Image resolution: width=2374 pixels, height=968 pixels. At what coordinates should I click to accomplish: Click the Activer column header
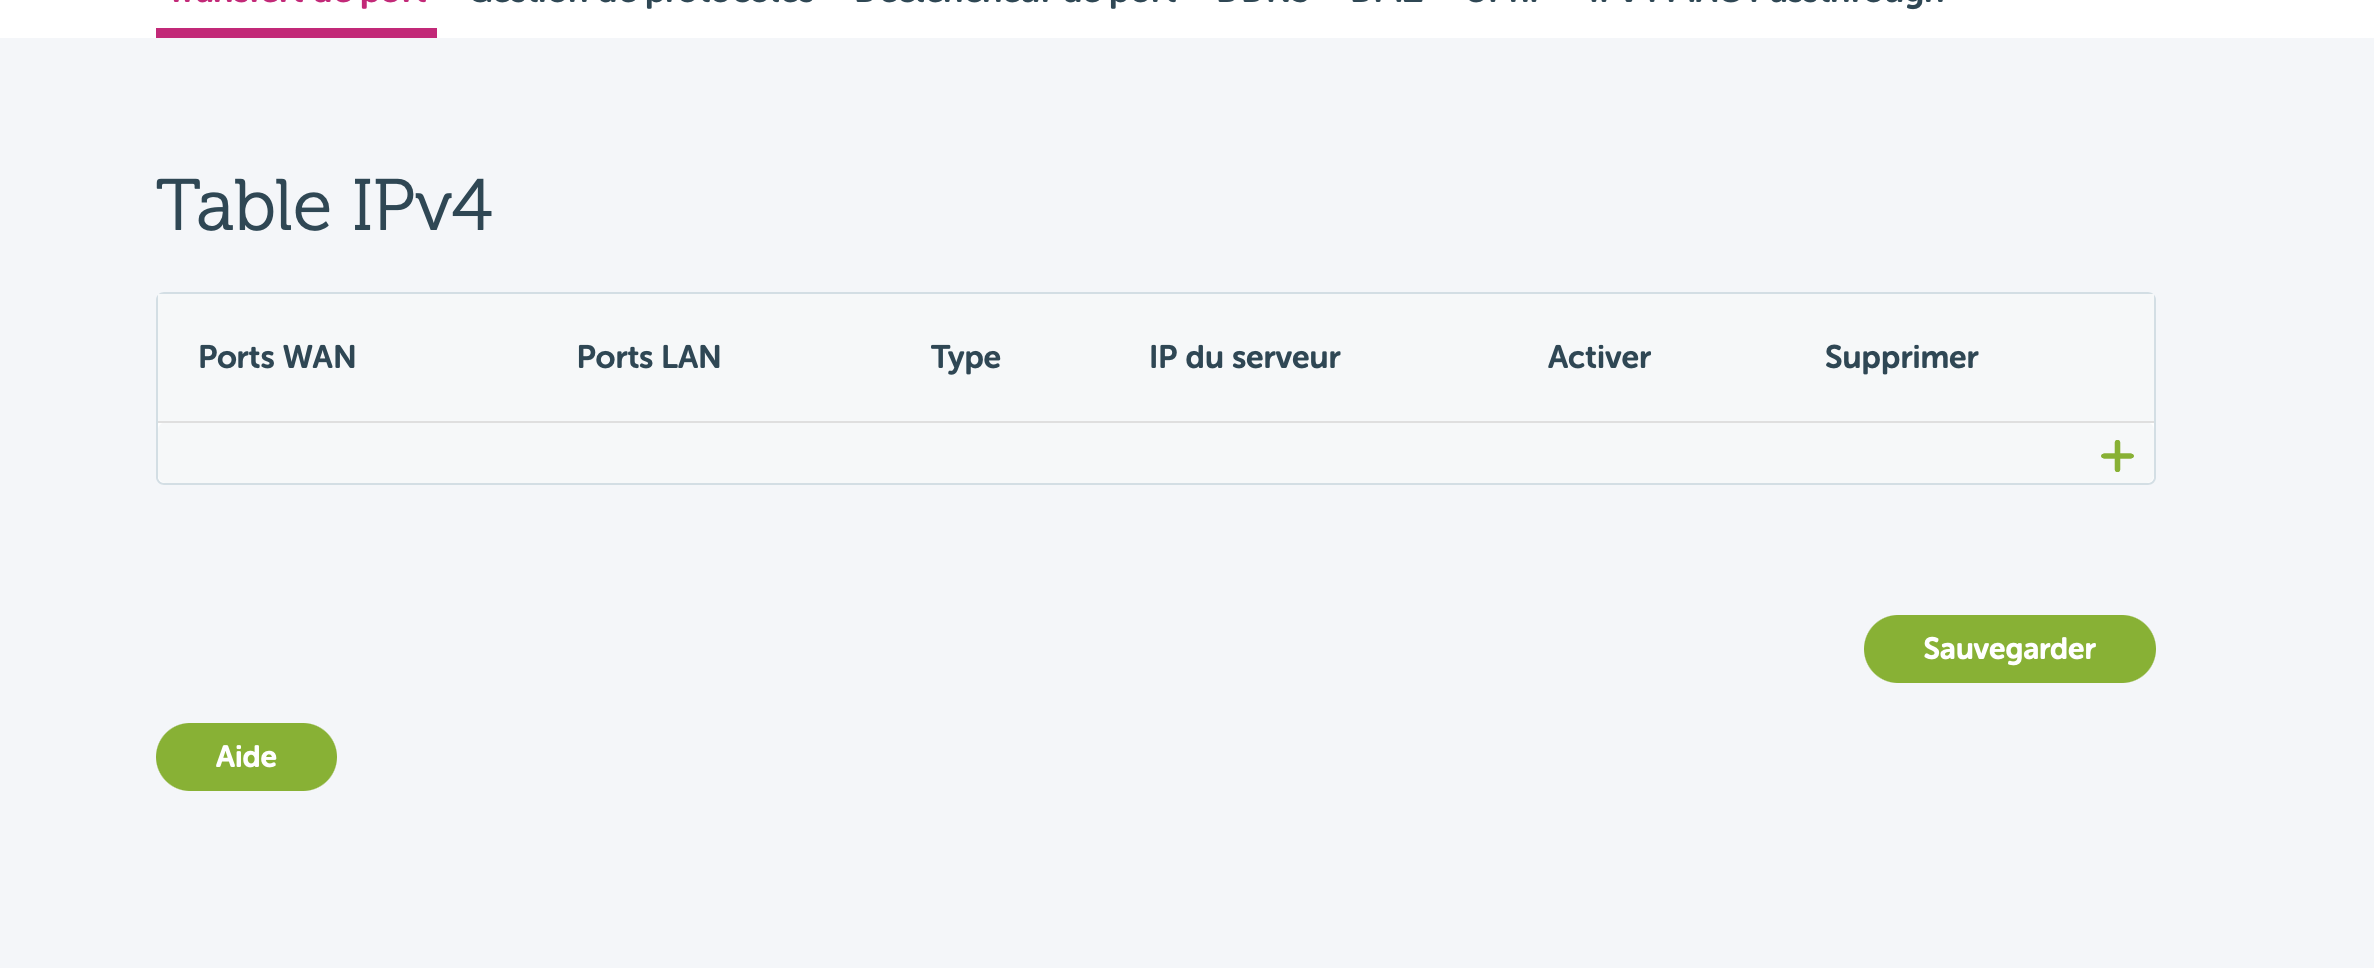pos(1599,357)
